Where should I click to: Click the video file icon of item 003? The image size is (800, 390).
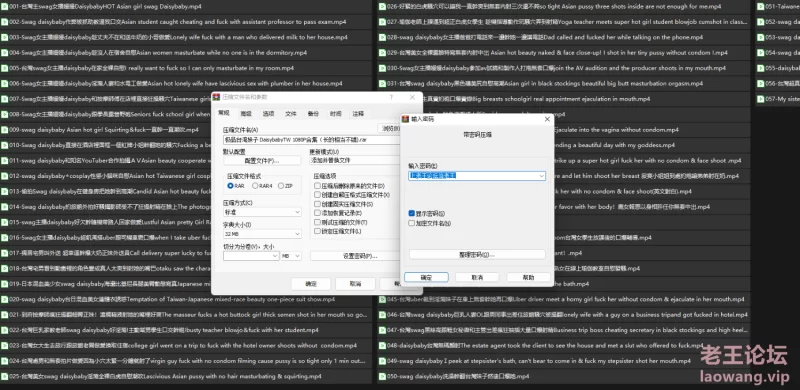coord(5,37)
